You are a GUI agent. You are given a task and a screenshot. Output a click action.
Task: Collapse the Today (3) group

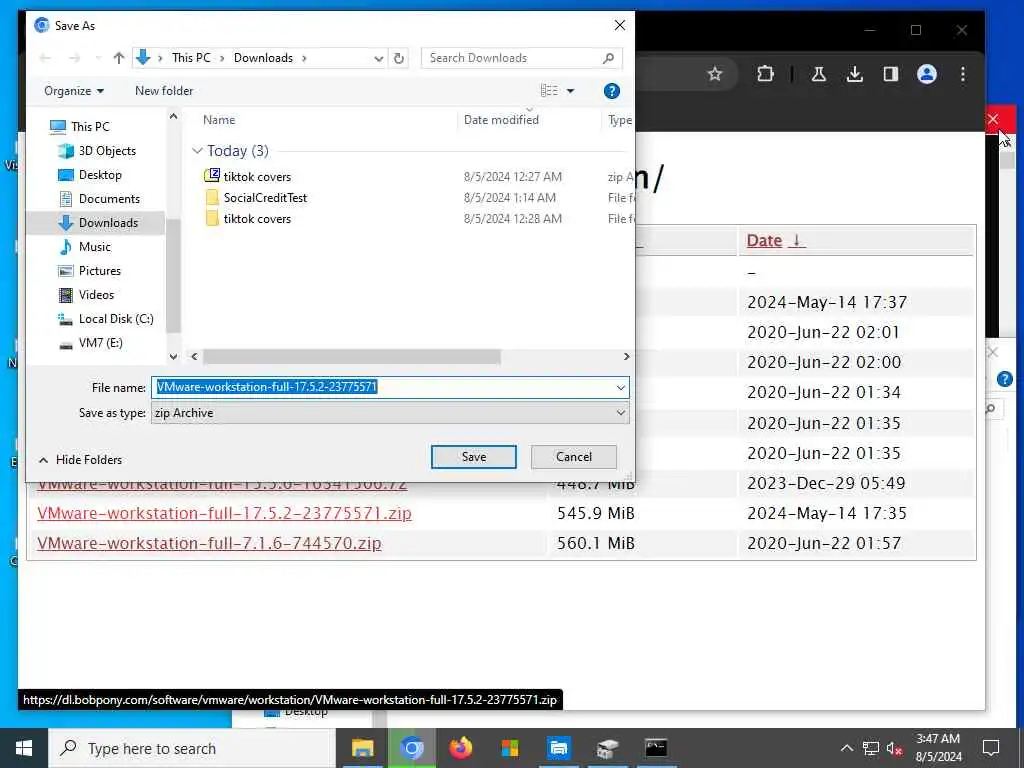click(197, 151)
